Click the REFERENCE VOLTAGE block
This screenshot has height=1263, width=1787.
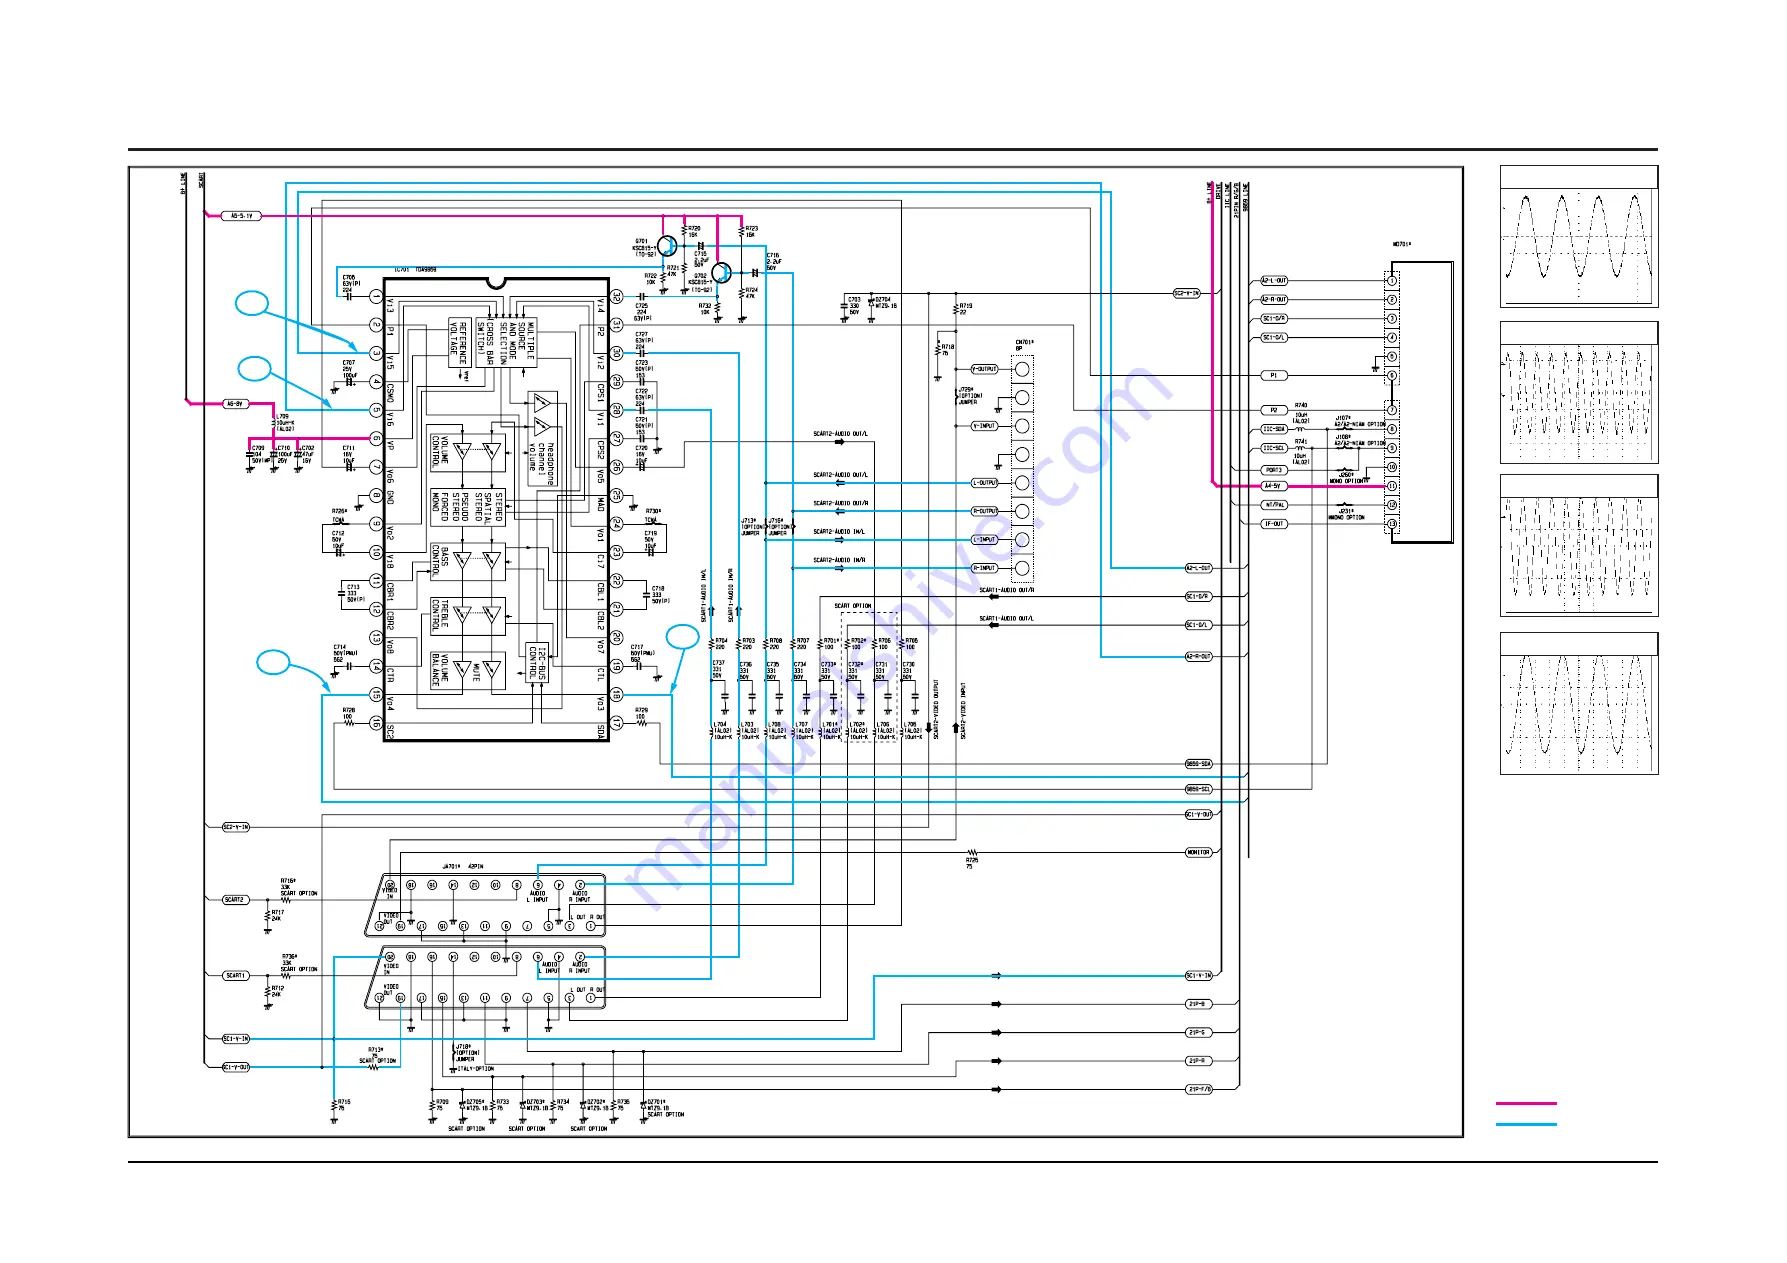tap(459, 344)
